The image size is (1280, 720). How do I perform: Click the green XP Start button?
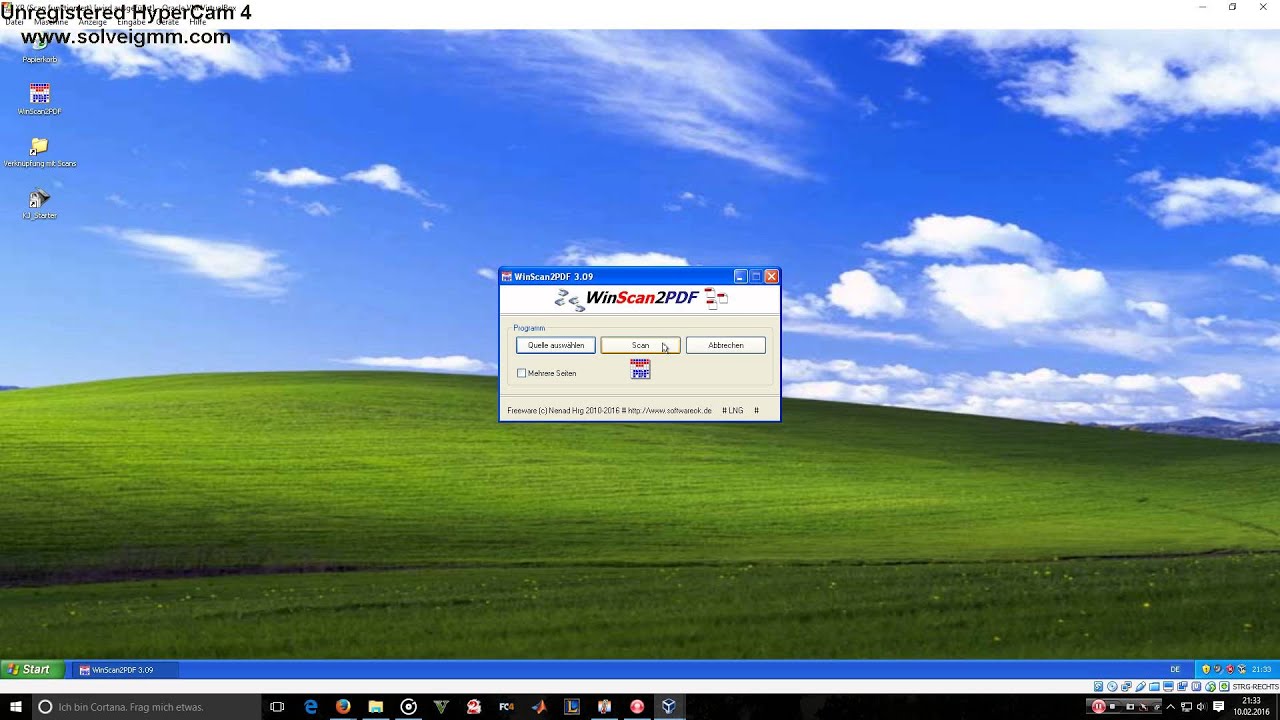(x=32, y=670)
